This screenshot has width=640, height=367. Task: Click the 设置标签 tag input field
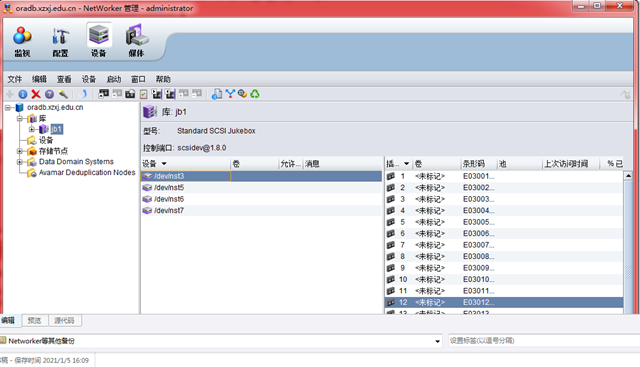[x=544, y=341]
